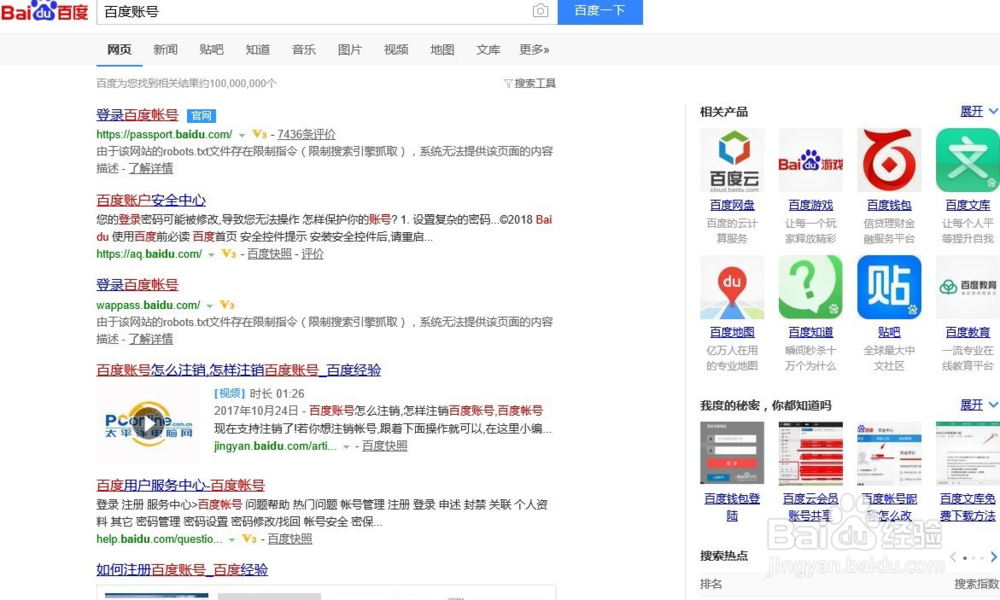Viewport: 1000px width, 600px height.
Task: Switch to the 地图 tab
Action: [442, 50]
